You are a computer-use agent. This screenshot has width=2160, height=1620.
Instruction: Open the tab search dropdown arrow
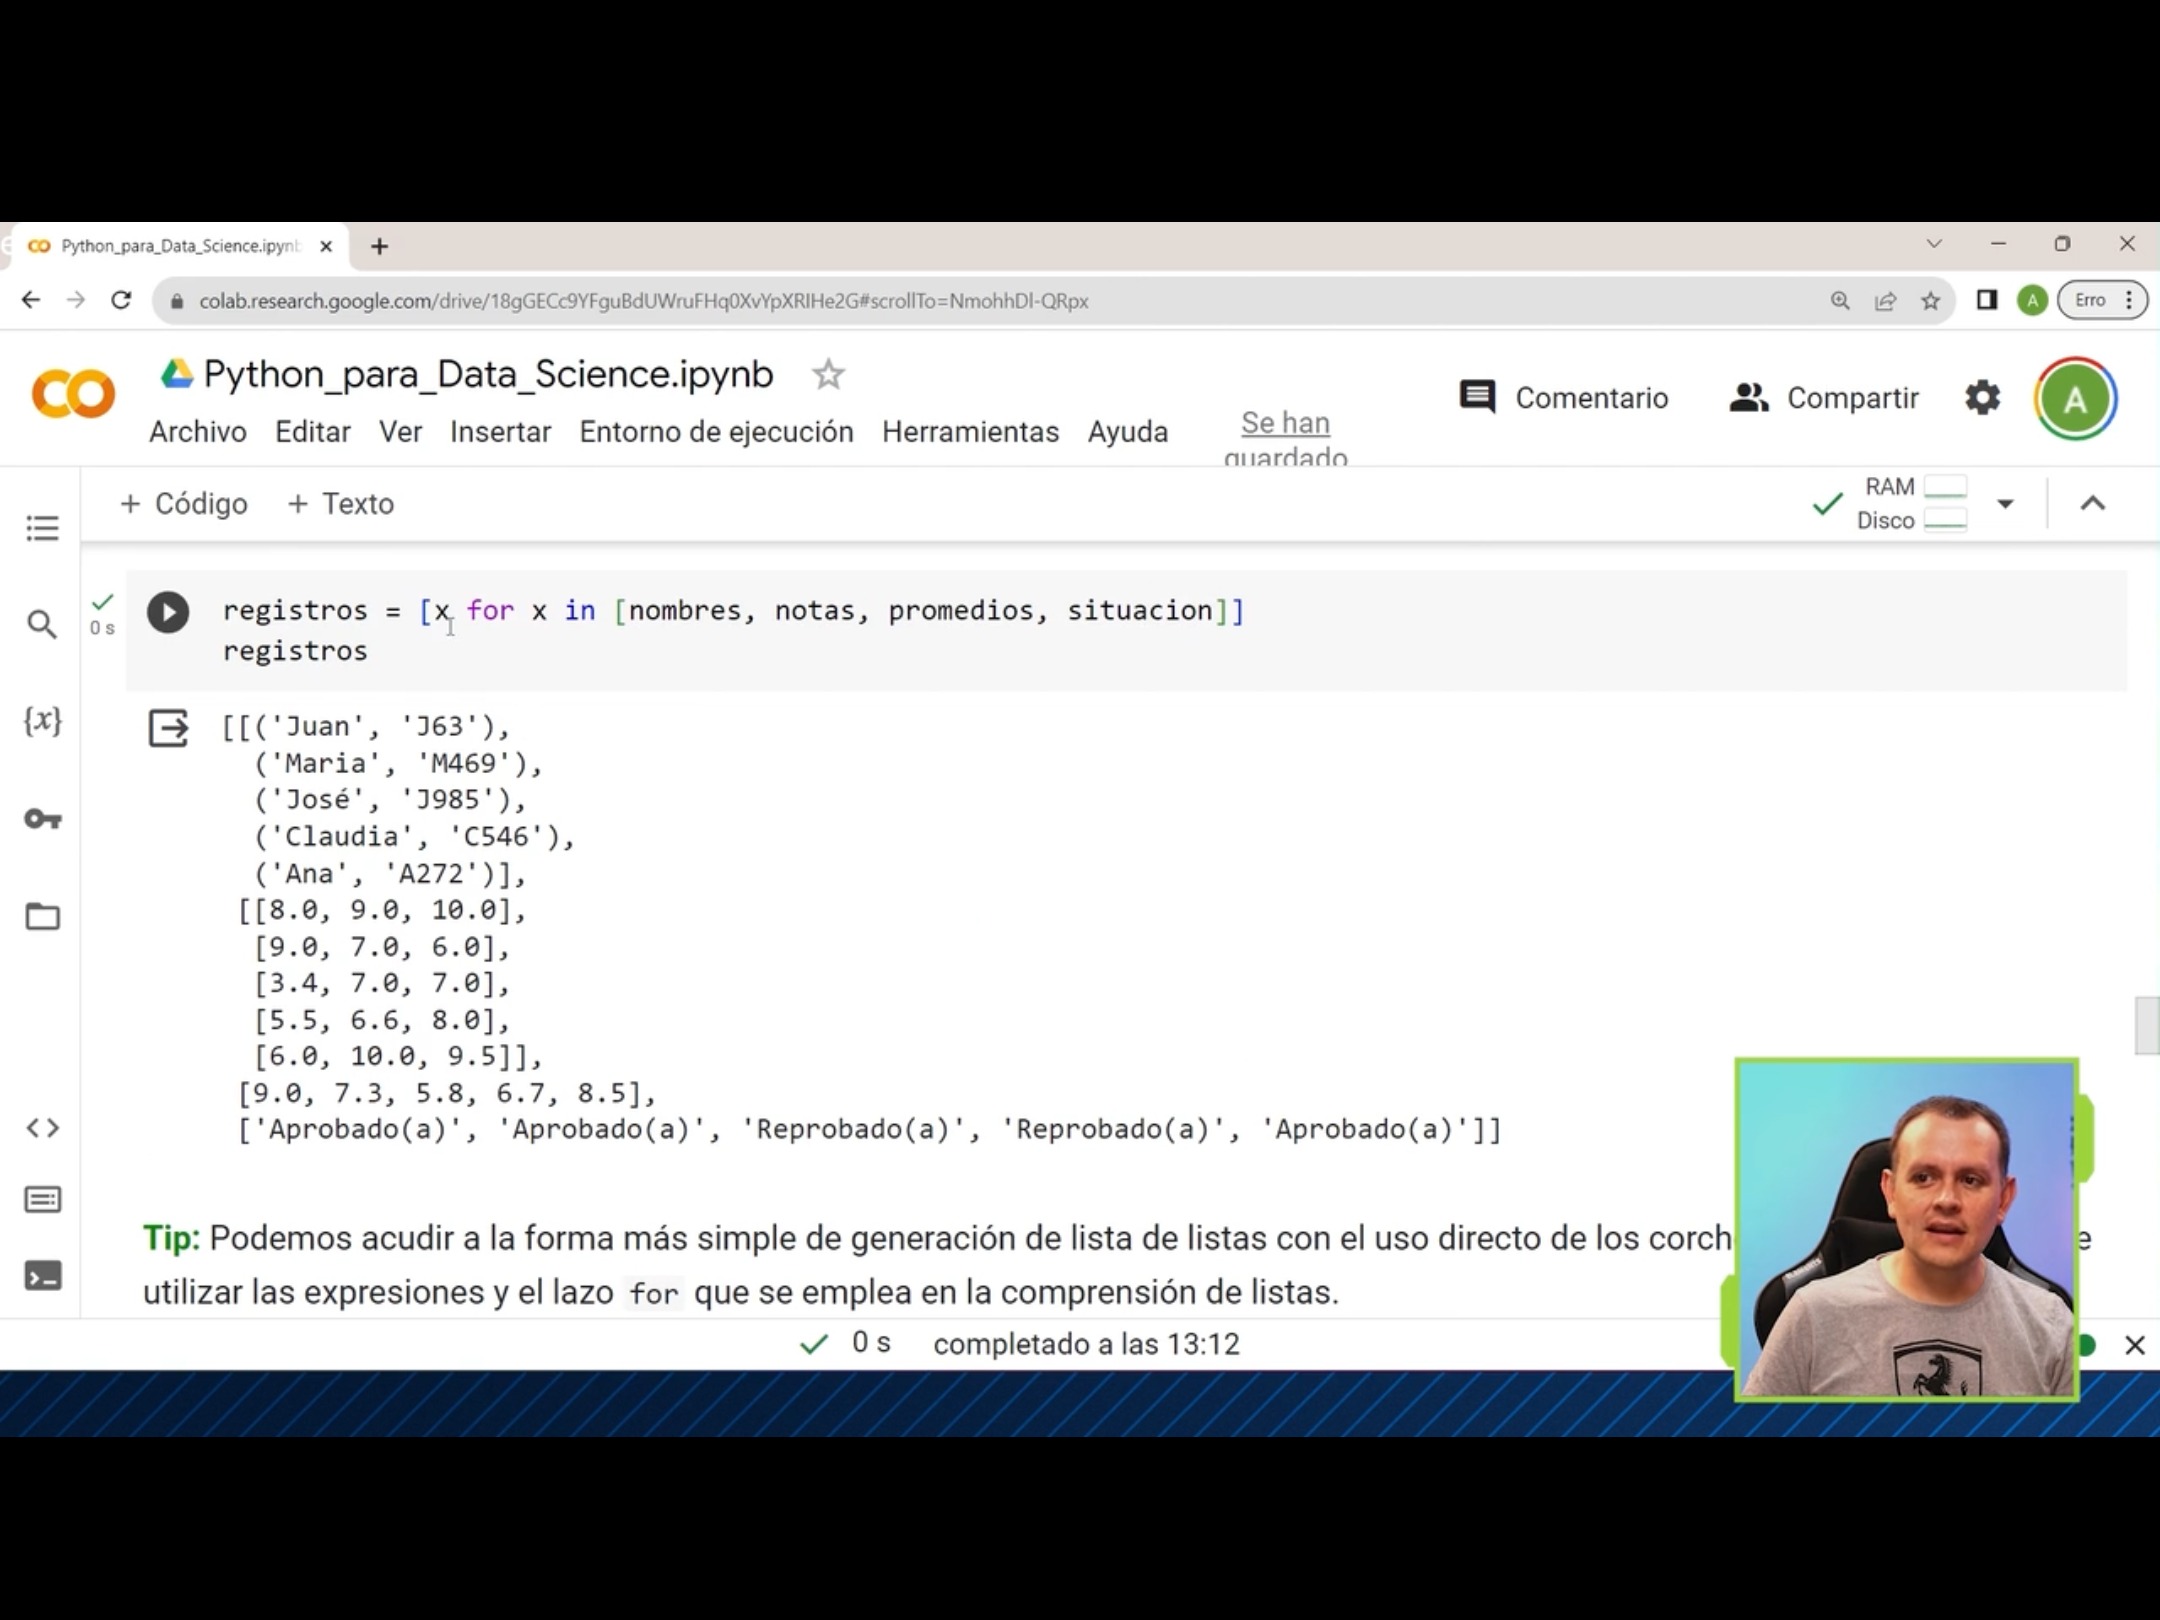pyautogui.click(x=1934, y=244)
